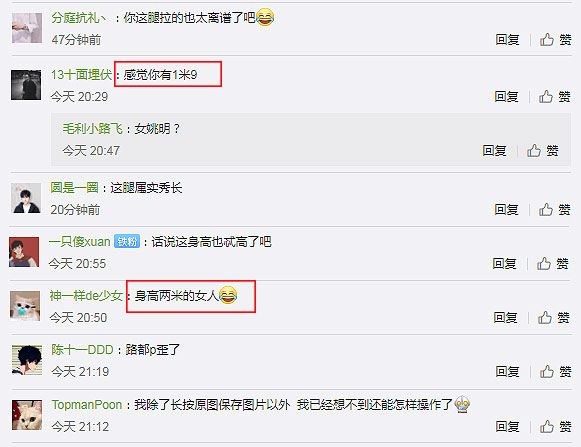The image size is (581, 447).
Task: Reply to TopmanPoon's comment
Action: click(507, 427)
